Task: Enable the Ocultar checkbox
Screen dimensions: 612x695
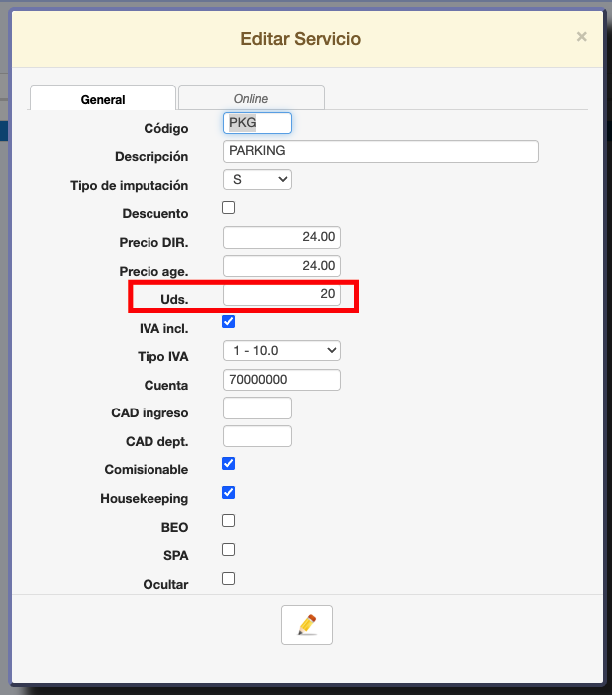Action: tap(228, 578)
